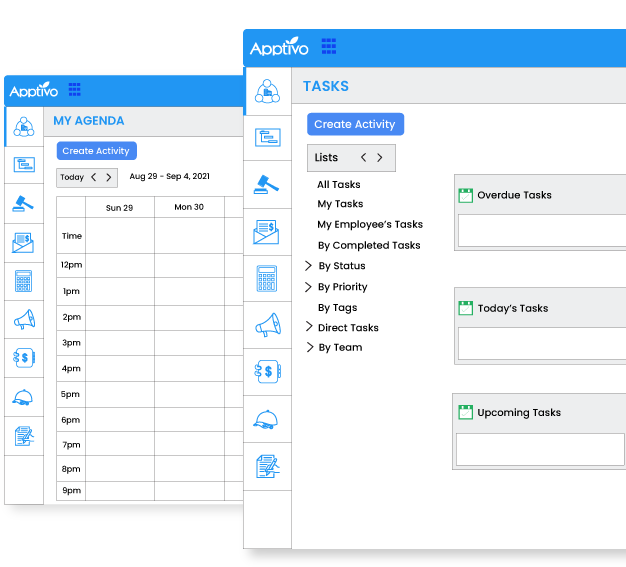The image size is (626, 567).
Task: Click Apptivo logo in My Agenda window
Action: pos(34,90)
